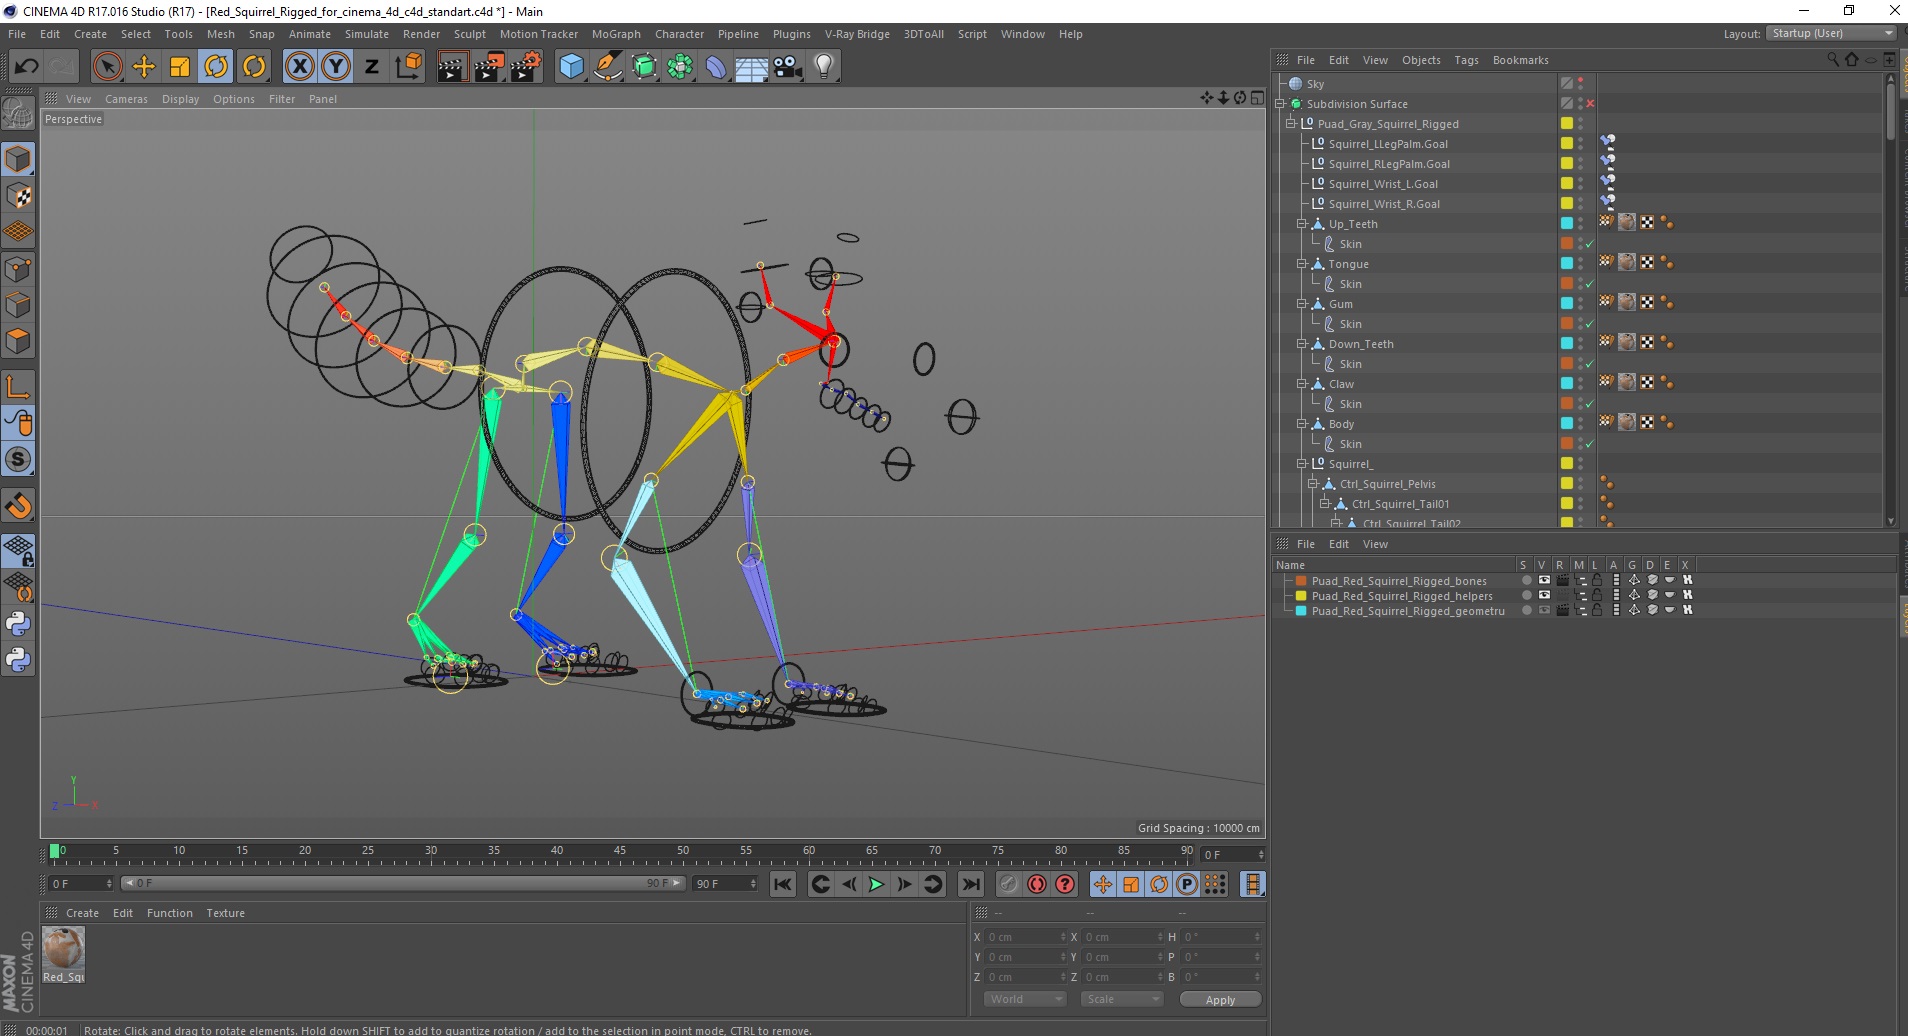Screen dimensions: 1908x1036
Task: Select the Red_Squ material thumbnail
Action: click(63, 948)
